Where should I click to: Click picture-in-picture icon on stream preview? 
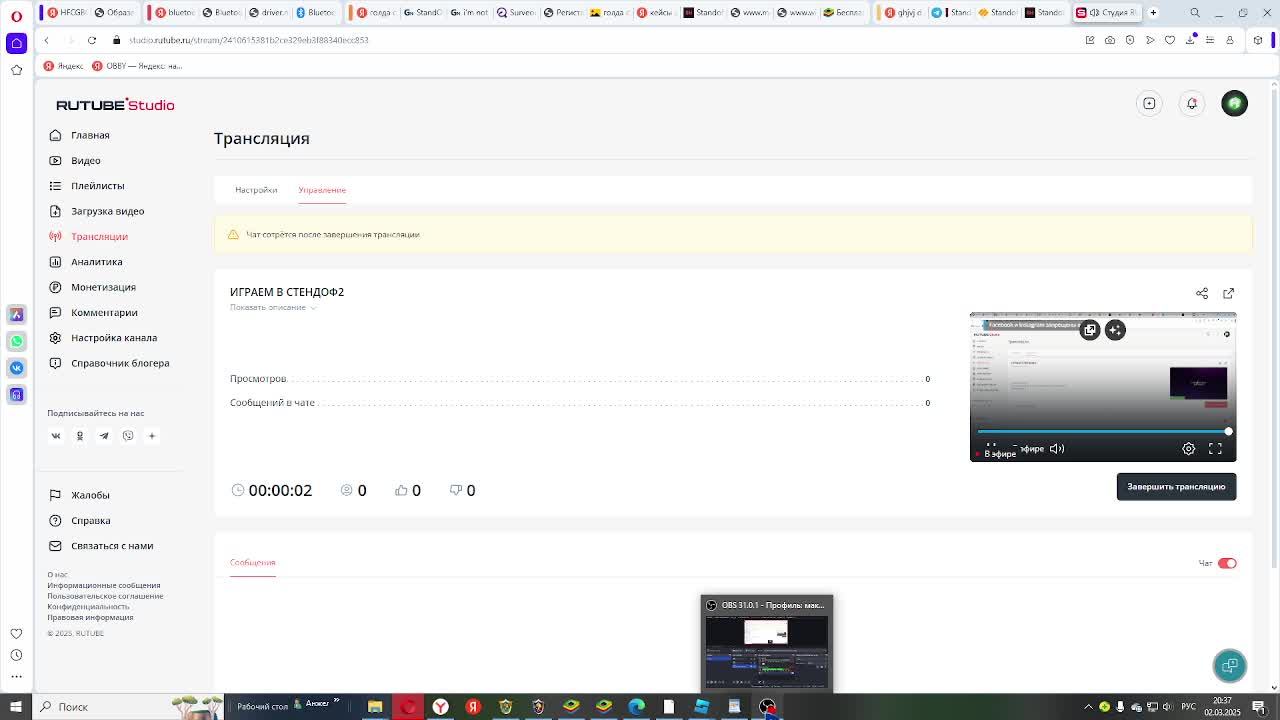[x=1090, y=330]
